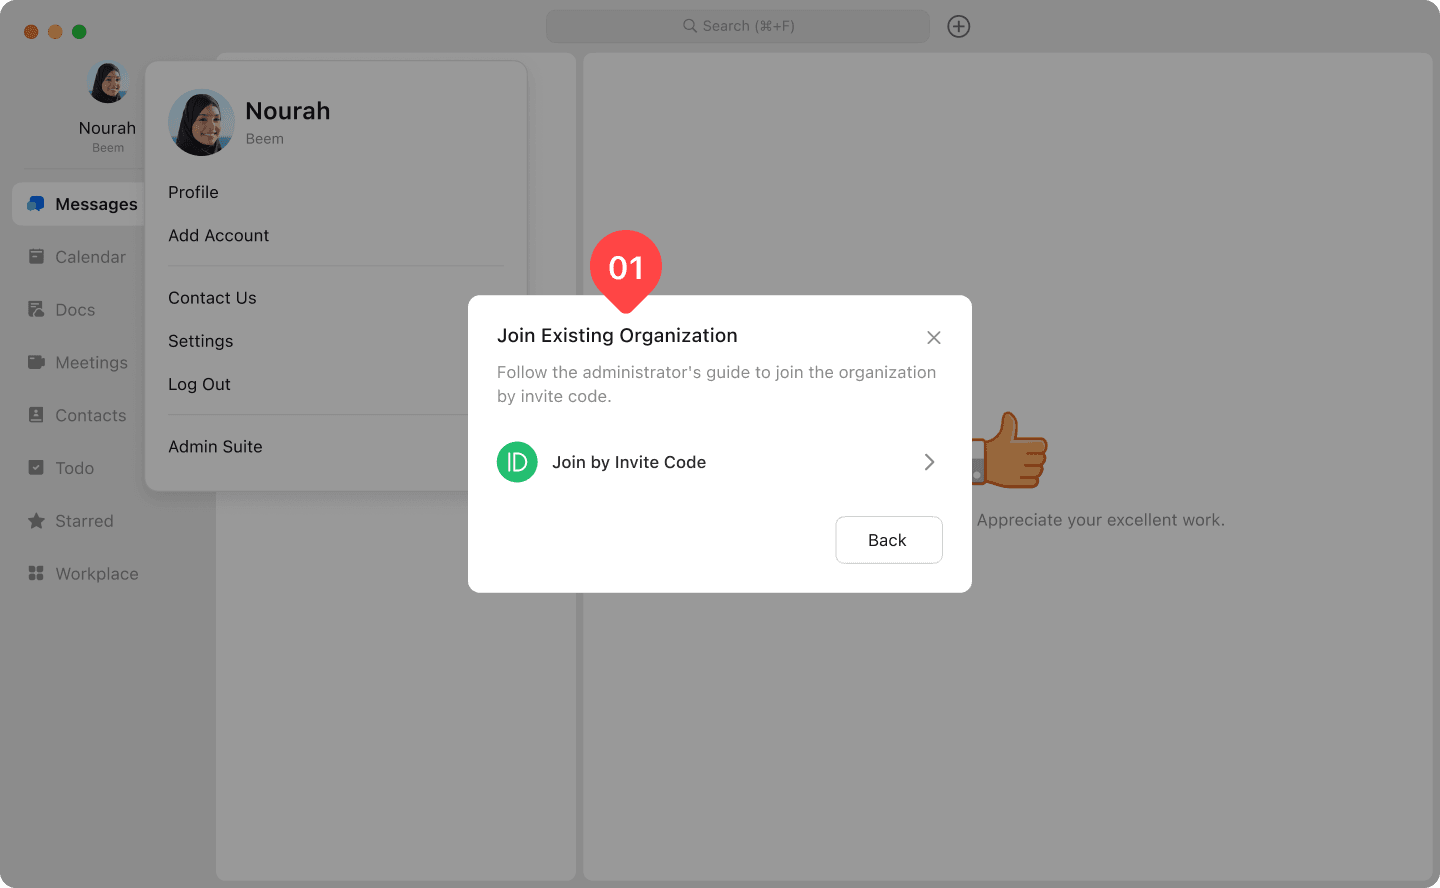Close the Join Existing Organization dialog
1440x888 pixels.
tap(933, 338)
